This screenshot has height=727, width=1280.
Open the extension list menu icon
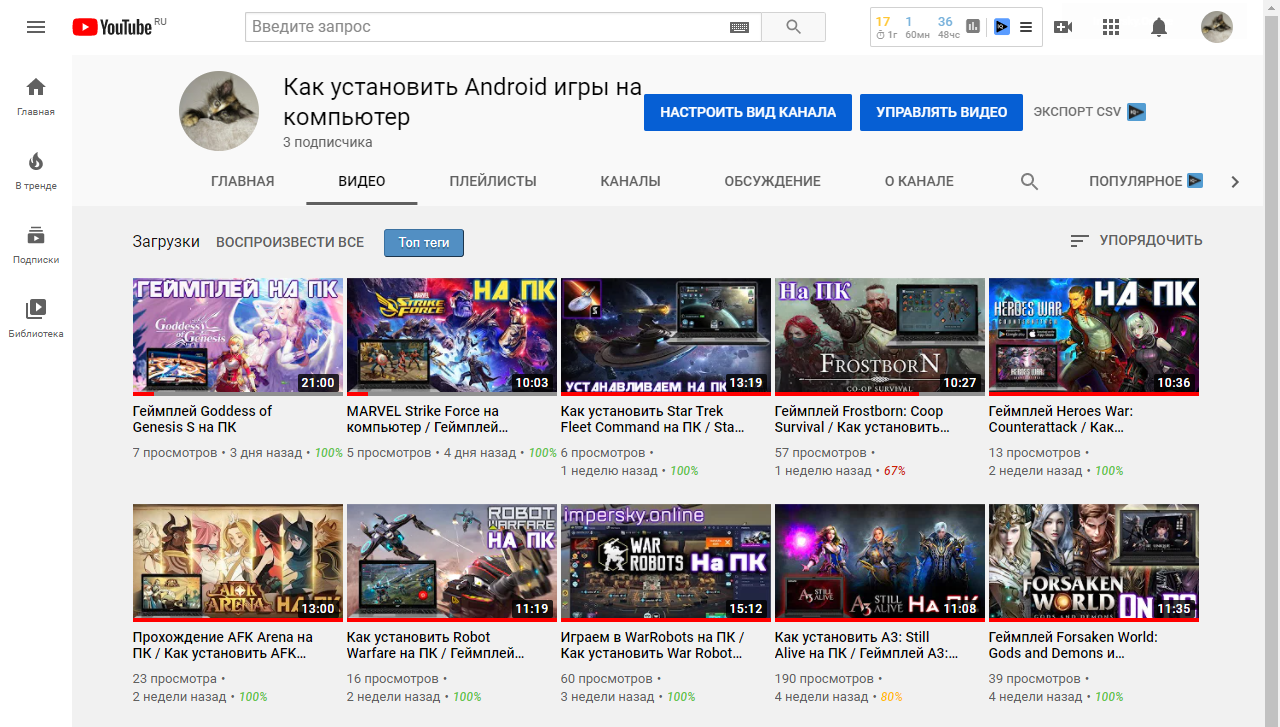coord(1026,27)
